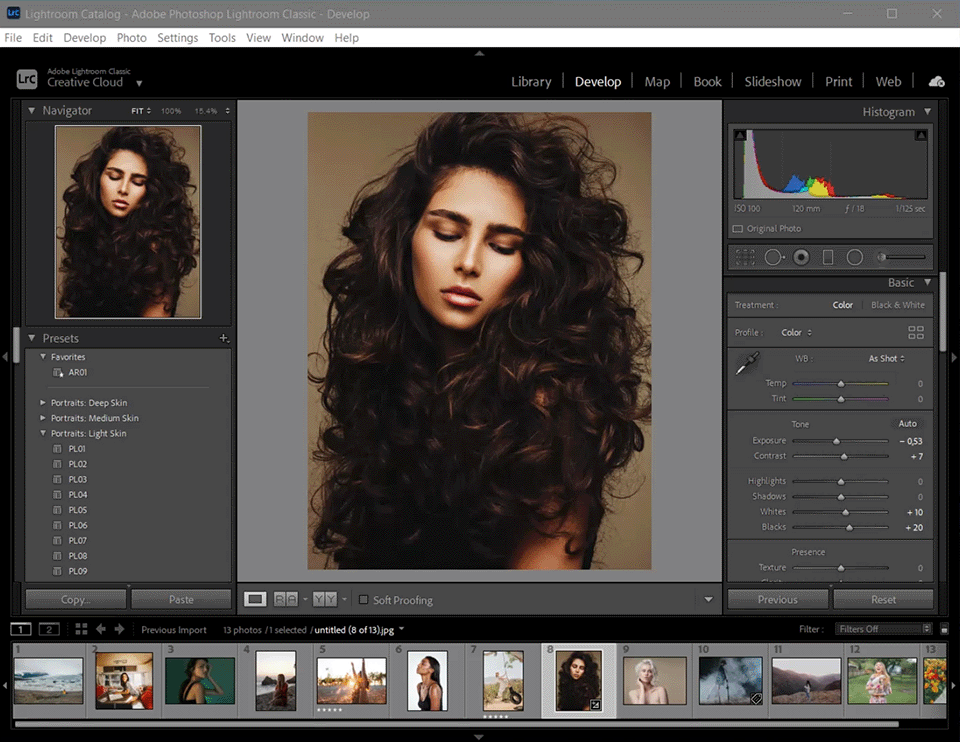Open the Library module
Viewport: 960px width, 742px height.
(x=531, y=81)
